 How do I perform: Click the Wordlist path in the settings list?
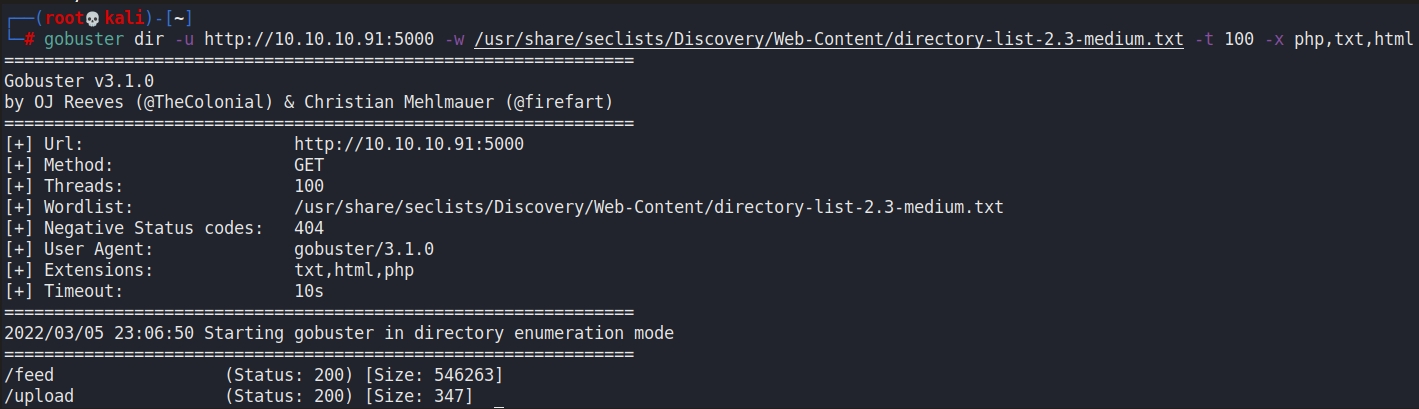tap(648, 207)
